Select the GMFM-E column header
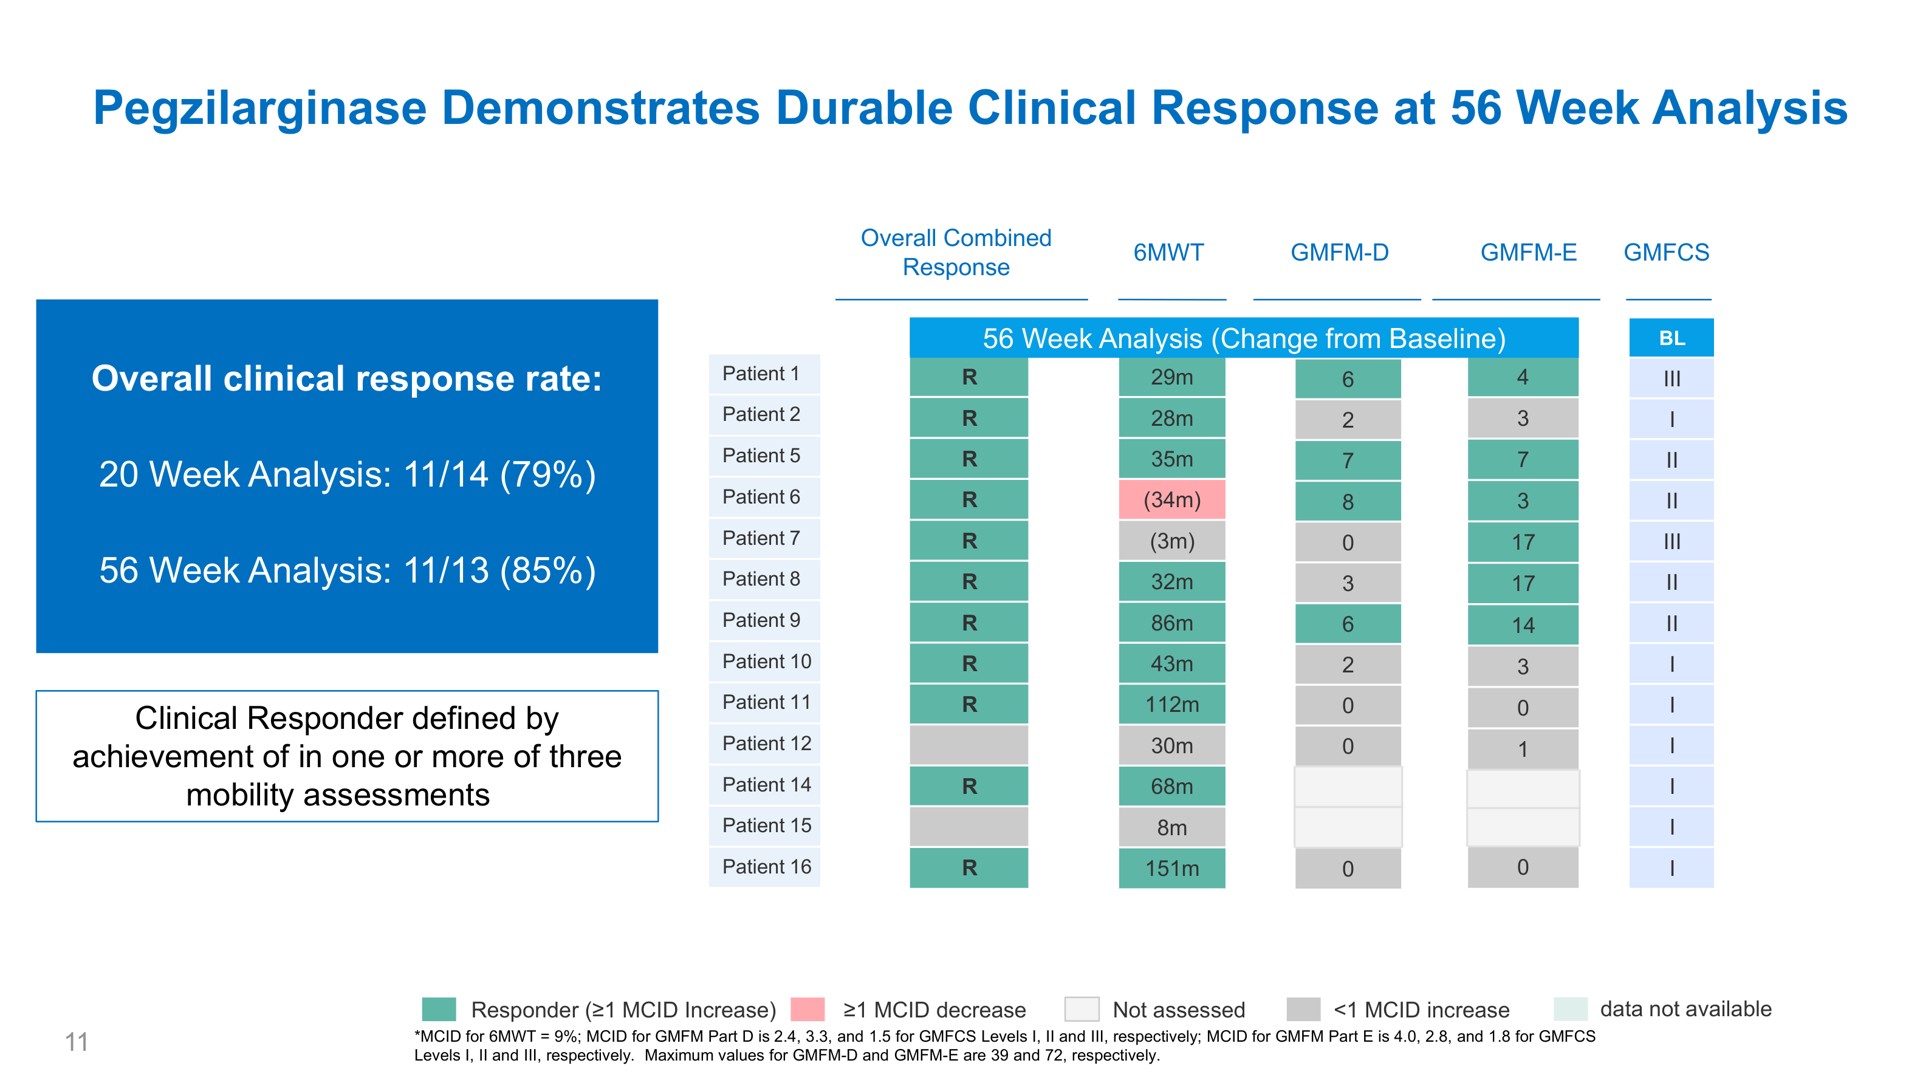The image size is (1920, 1080). tap(1528, 253)
